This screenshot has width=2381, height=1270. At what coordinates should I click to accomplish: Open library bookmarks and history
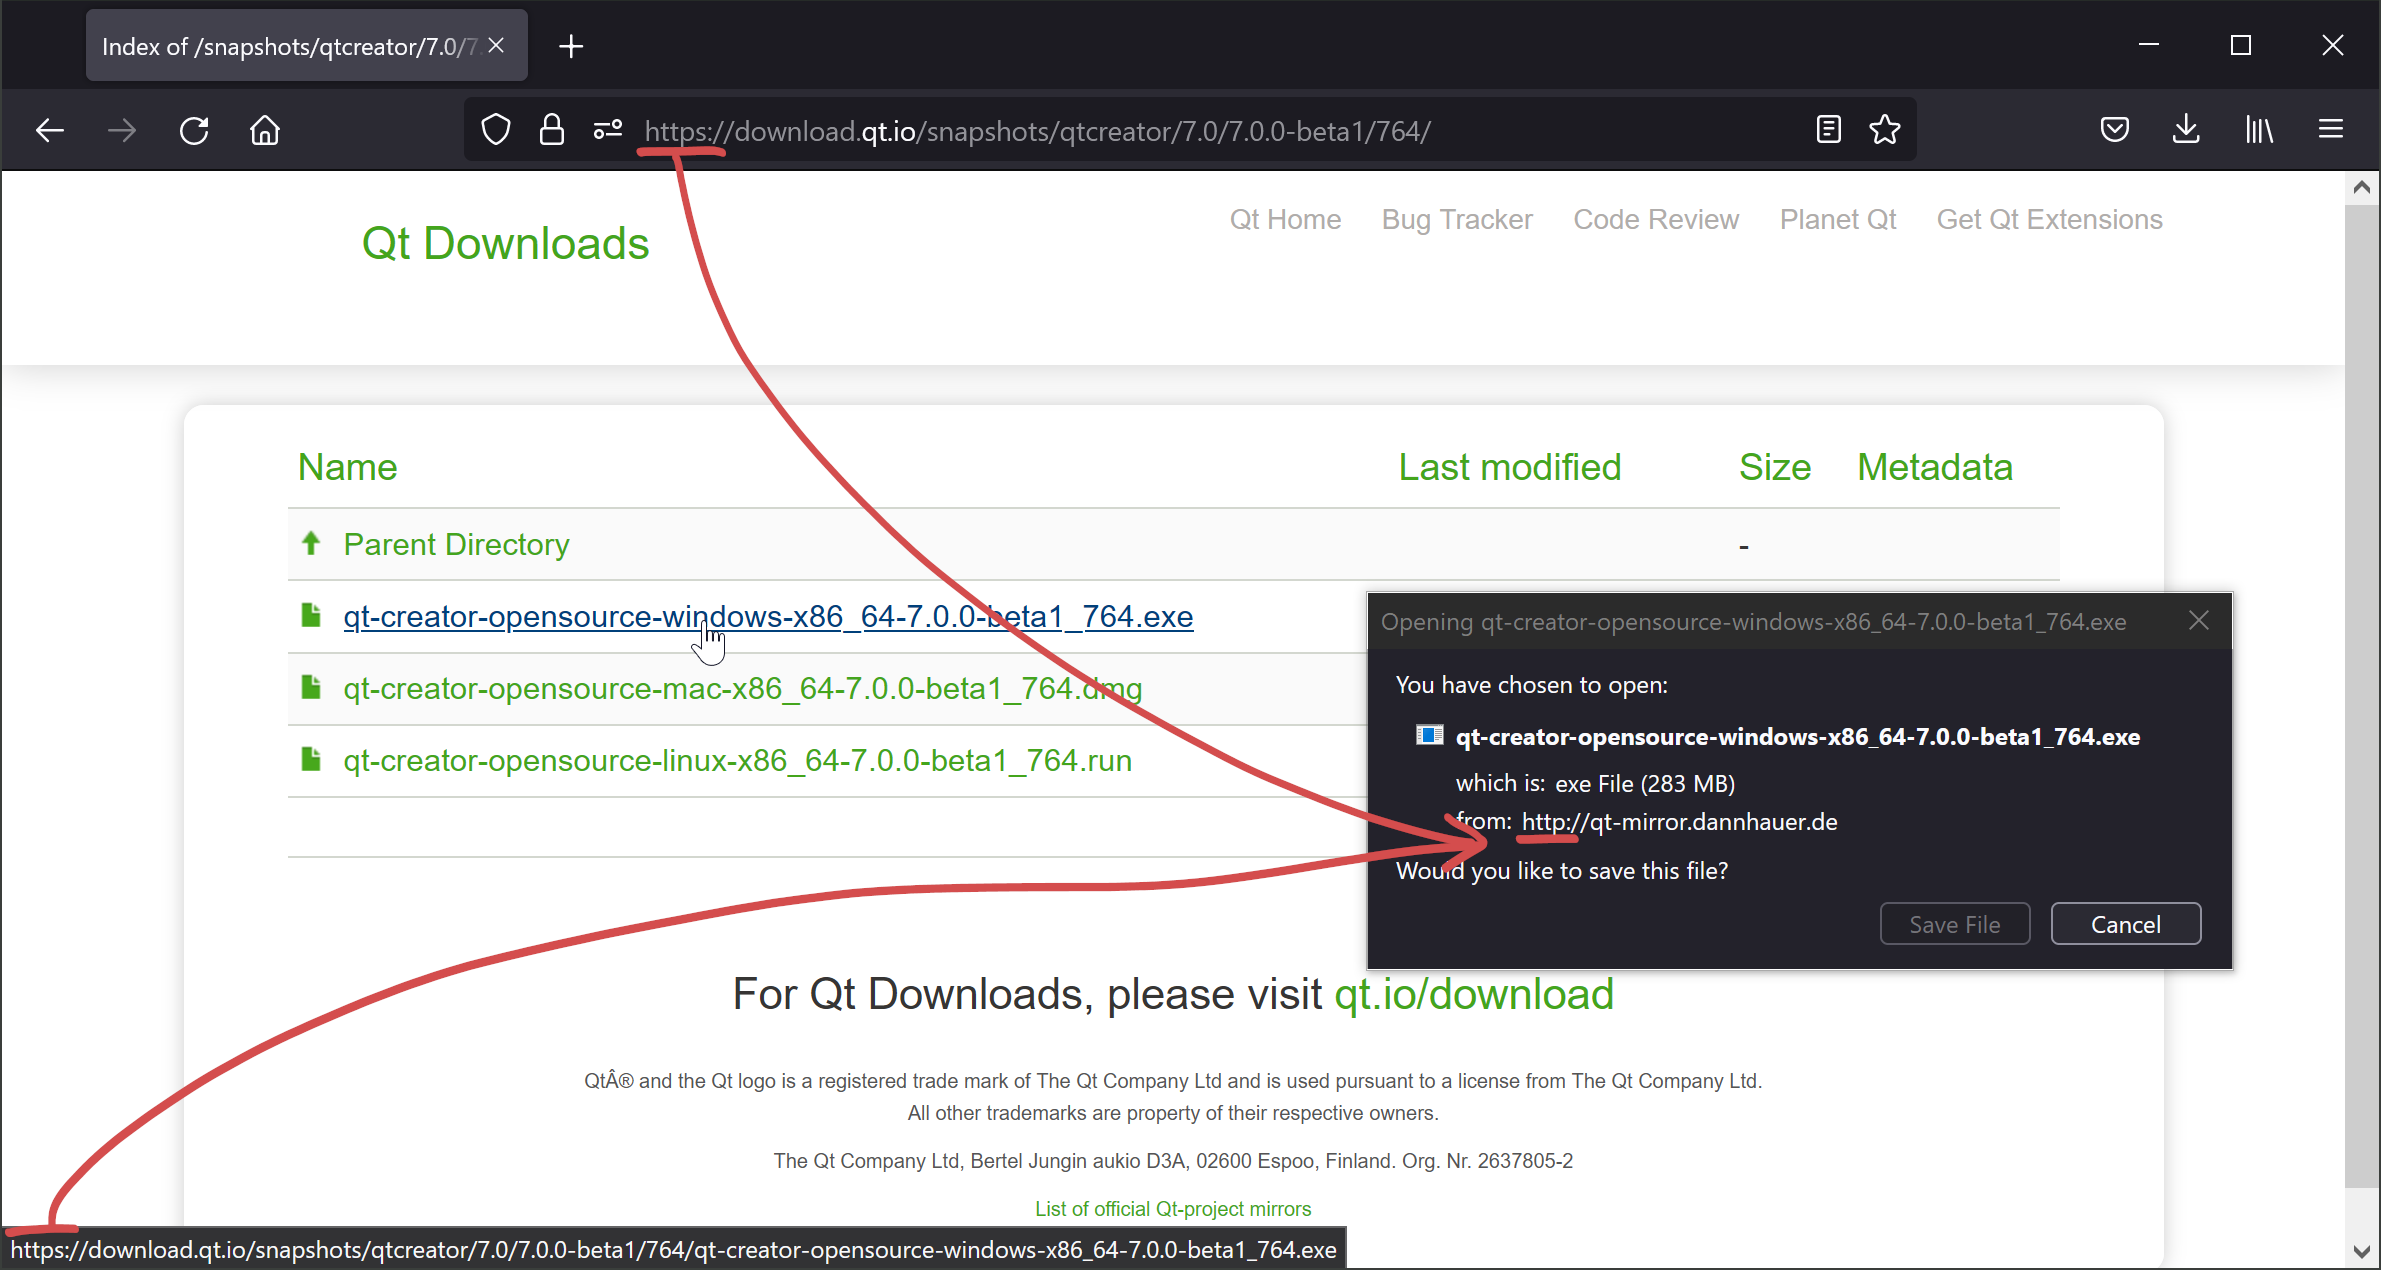point(2259,129)
